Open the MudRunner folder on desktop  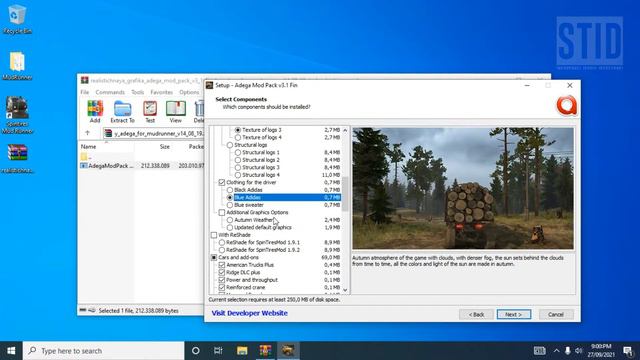point(17,65)
